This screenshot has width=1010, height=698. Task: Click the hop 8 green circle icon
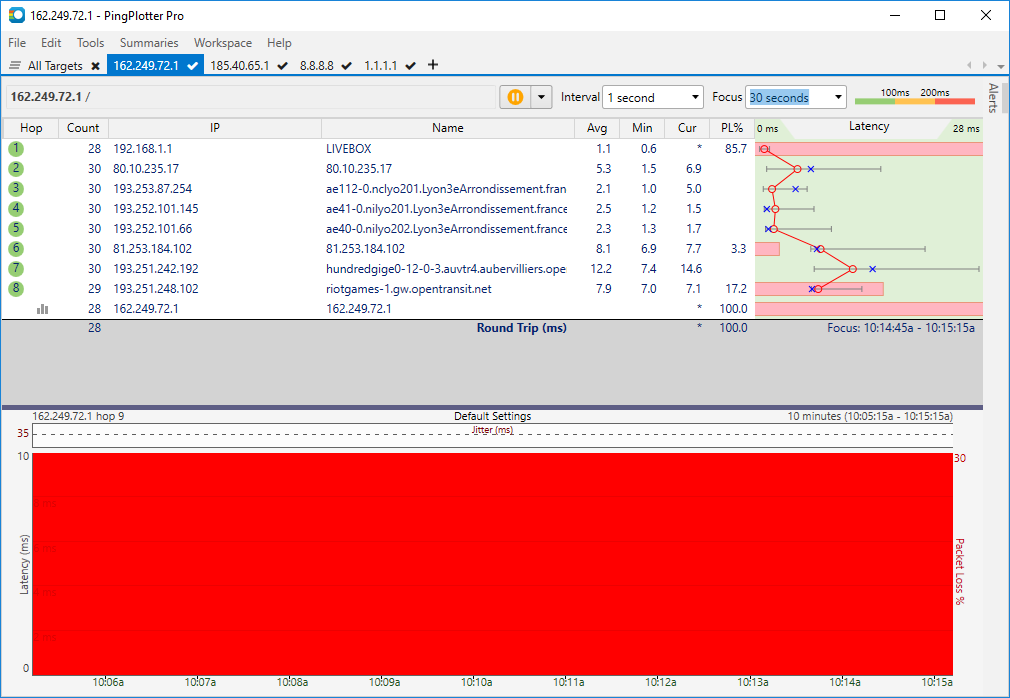click(x=16, y=289)
